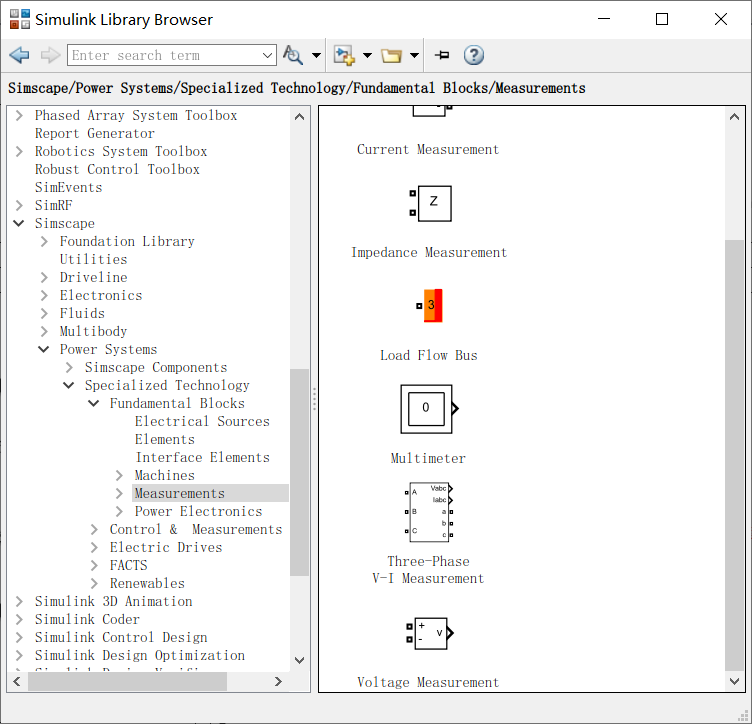The height and width of the screenshot is (724, 752).
Task: Click the forward navigation arrow
Action: click(x=50, y=55)
